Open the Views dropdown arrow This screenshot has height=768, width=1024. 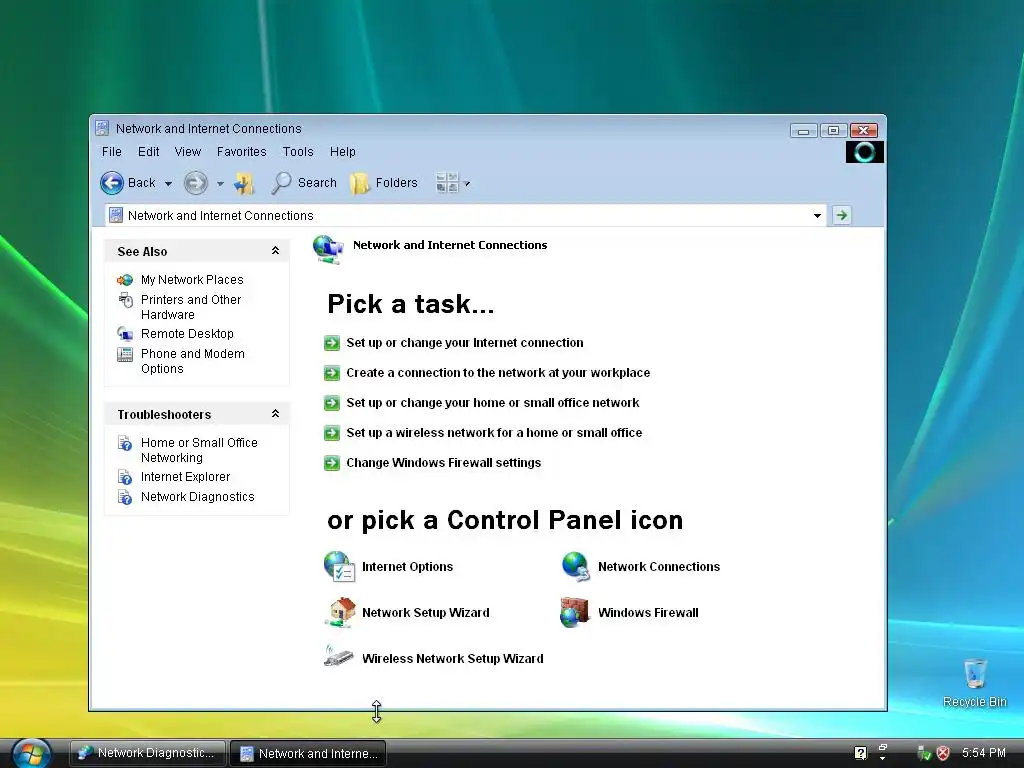coord(467,184)
